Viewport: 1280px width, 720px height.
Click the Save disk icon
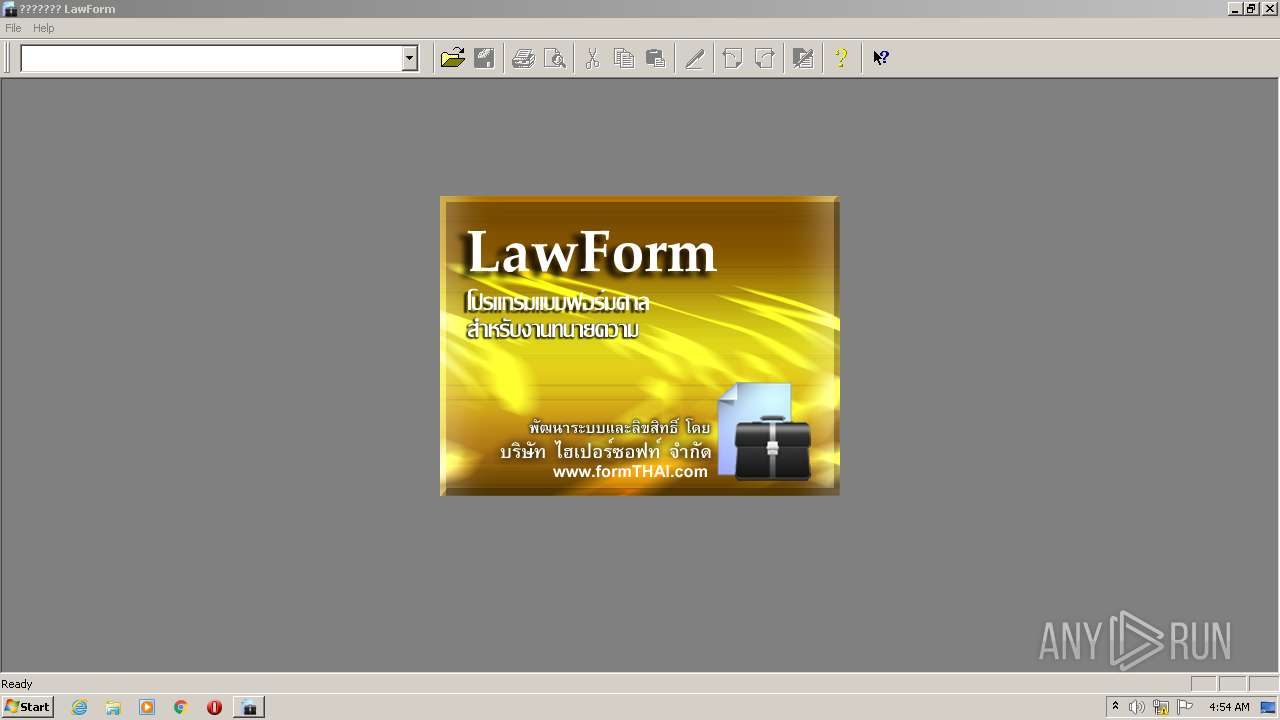pyautogui.click(x=484, y=58)
